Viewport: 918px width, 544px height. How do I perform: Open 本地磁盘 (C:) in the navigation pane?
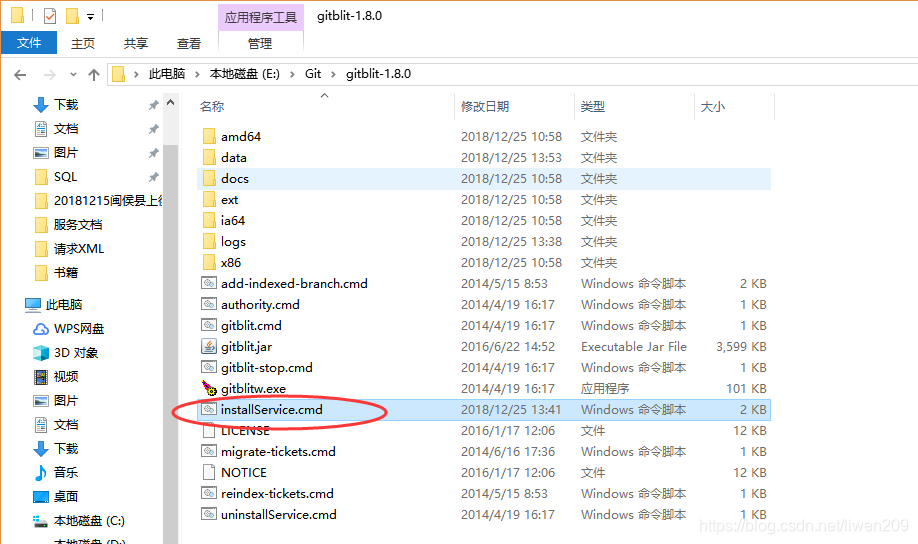pos(89,521)
